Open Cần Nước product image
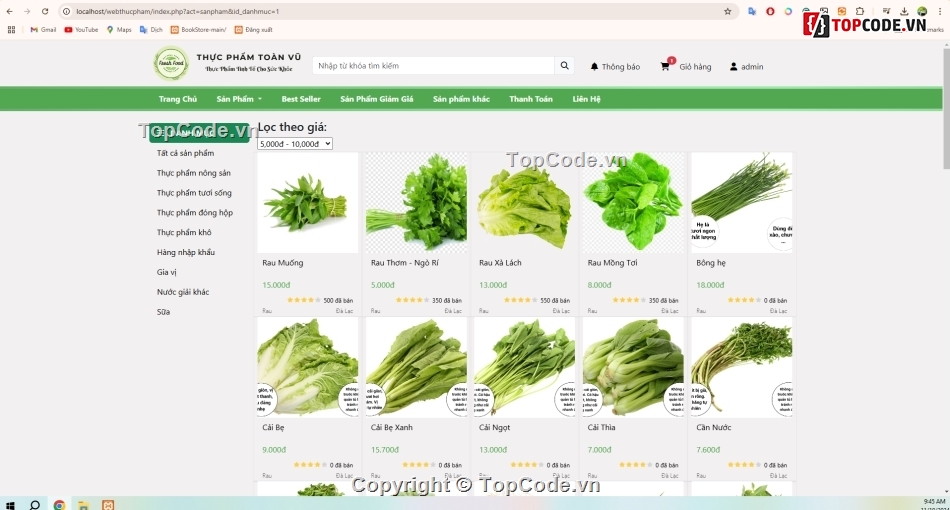 (x=742, y=368)
